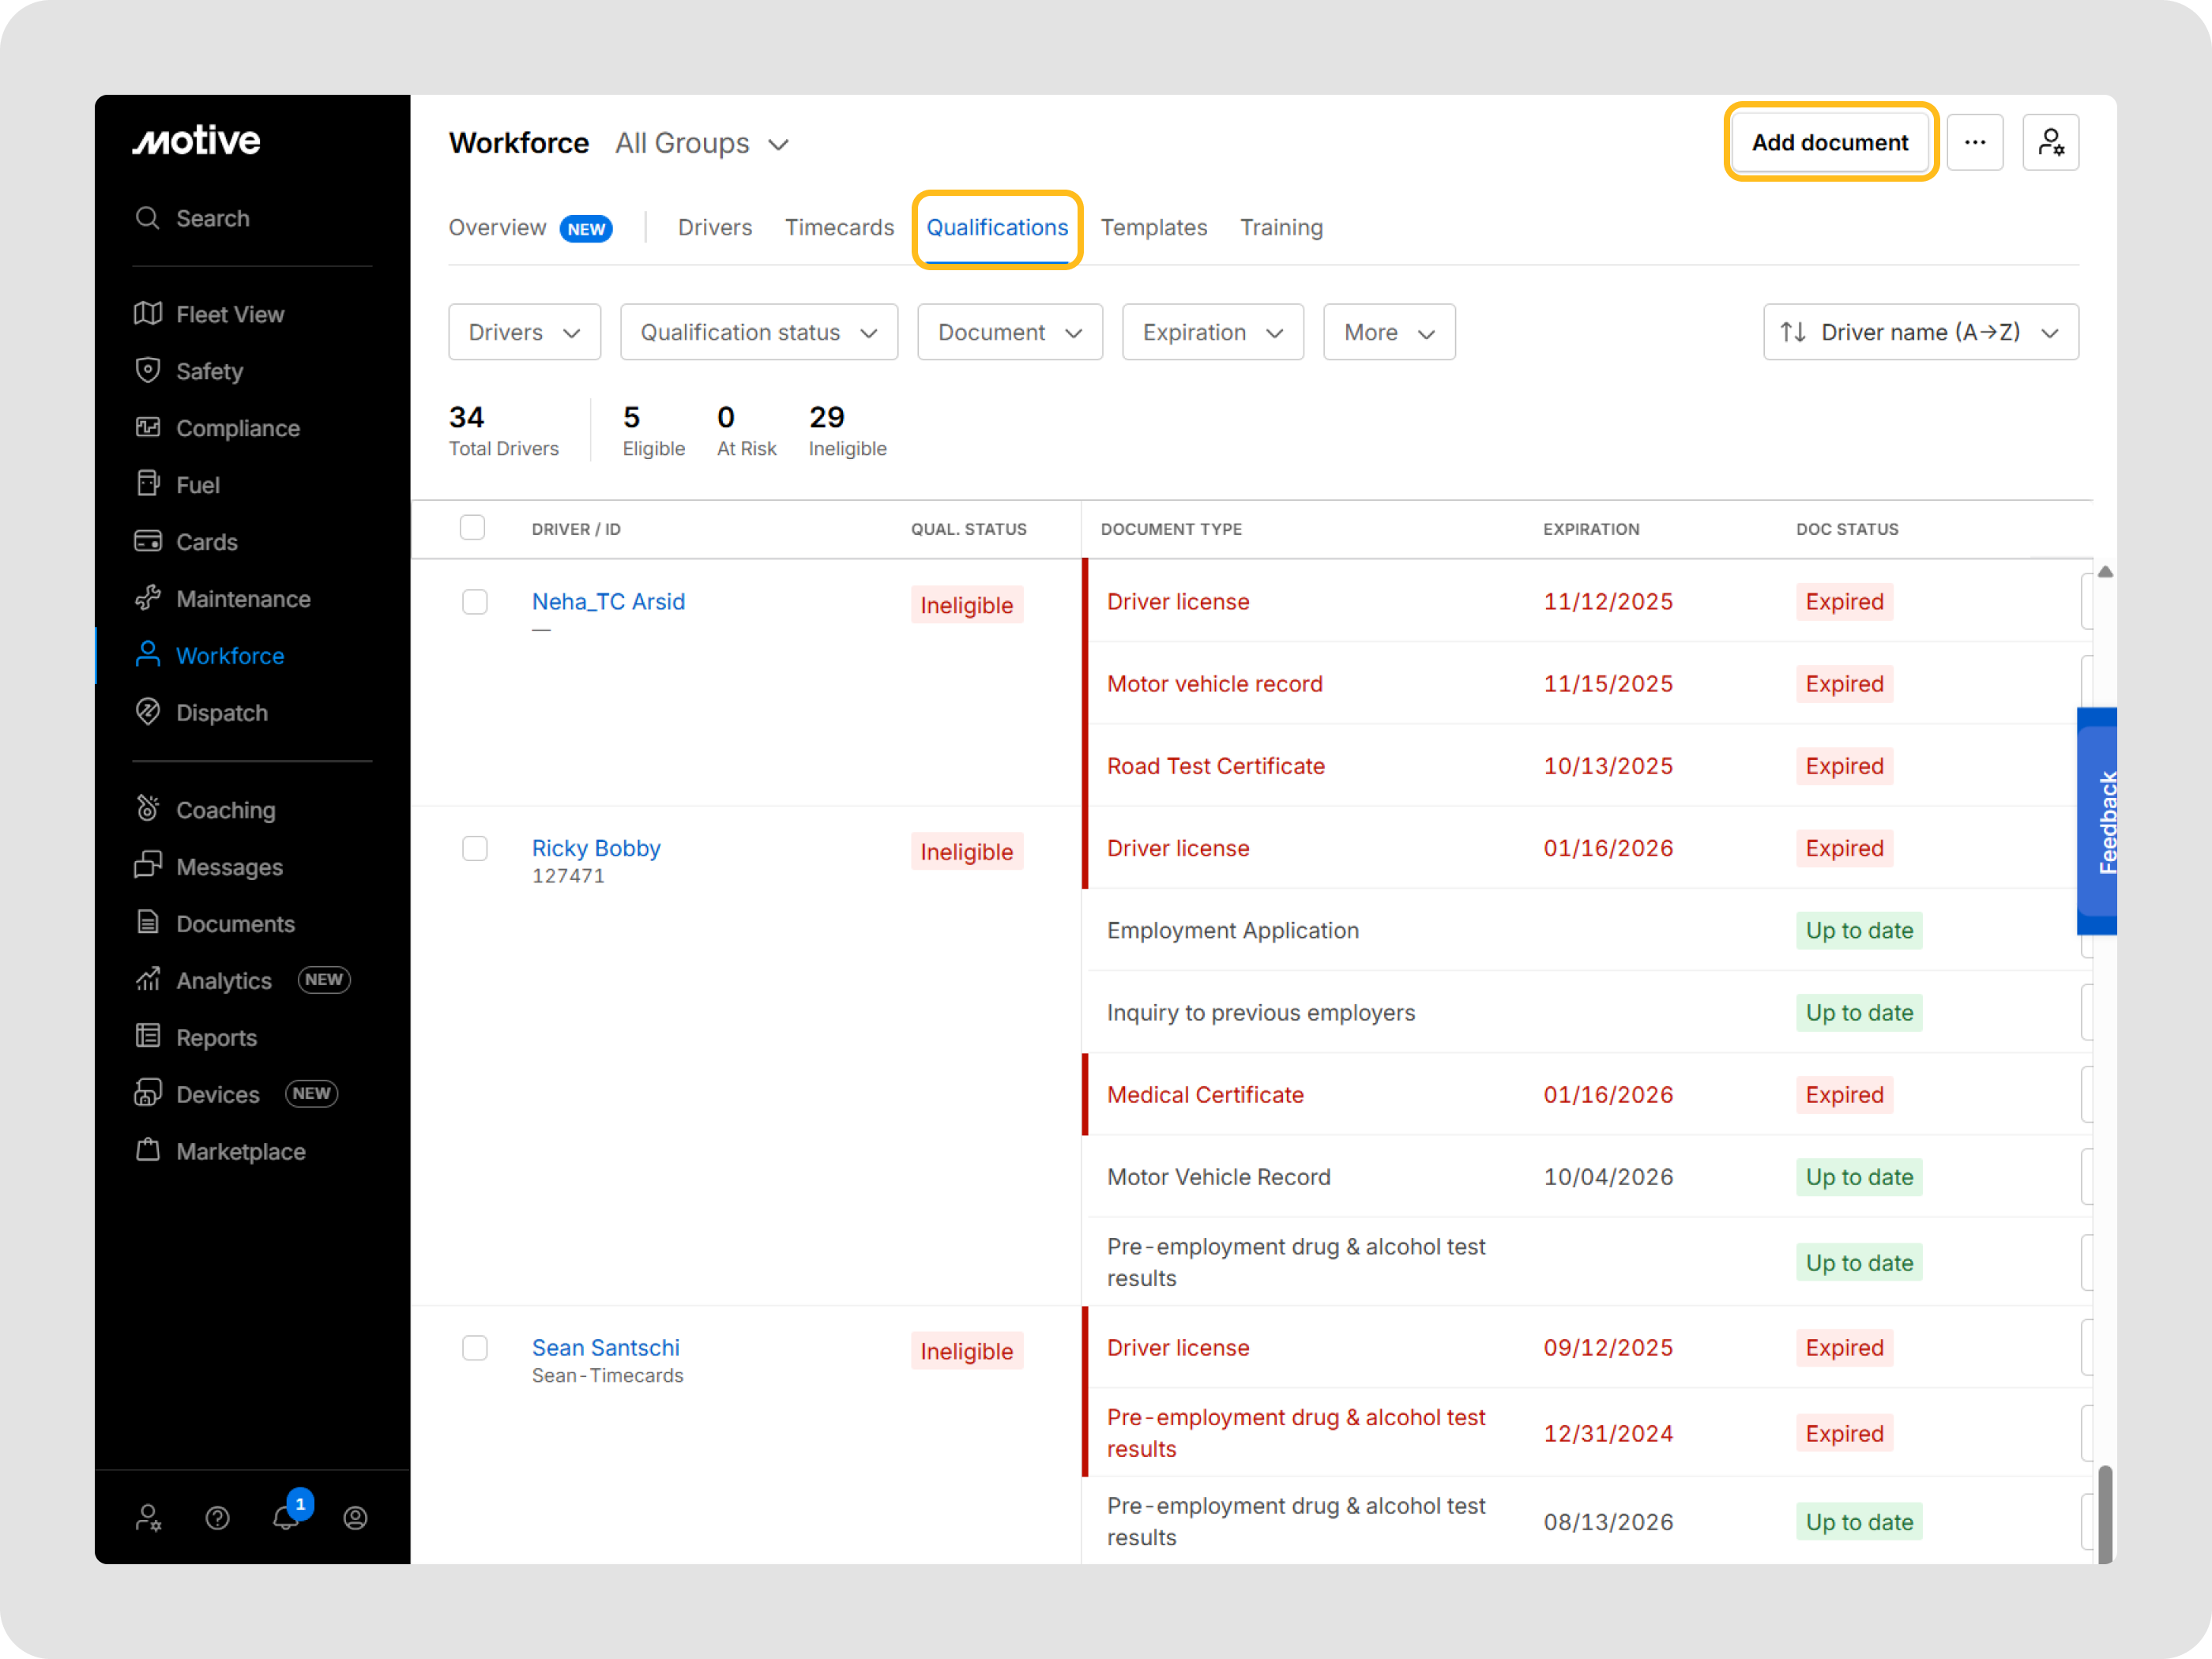Screen dimensions: 2212x1659
Task: Open Maintenance from the sidebar
Action: click(242, 598)
